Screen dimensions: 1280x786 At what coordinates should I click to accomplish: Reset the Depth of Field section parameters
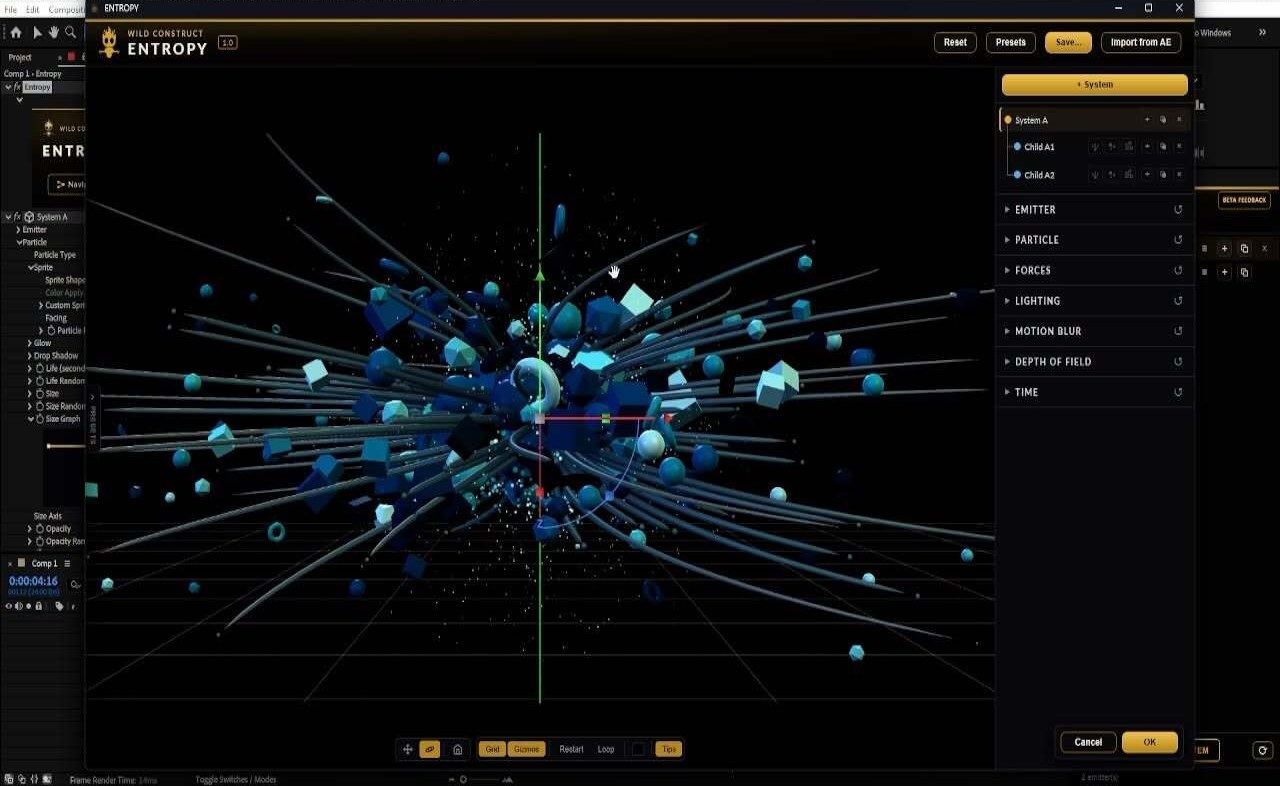(x=1178, y=362)
